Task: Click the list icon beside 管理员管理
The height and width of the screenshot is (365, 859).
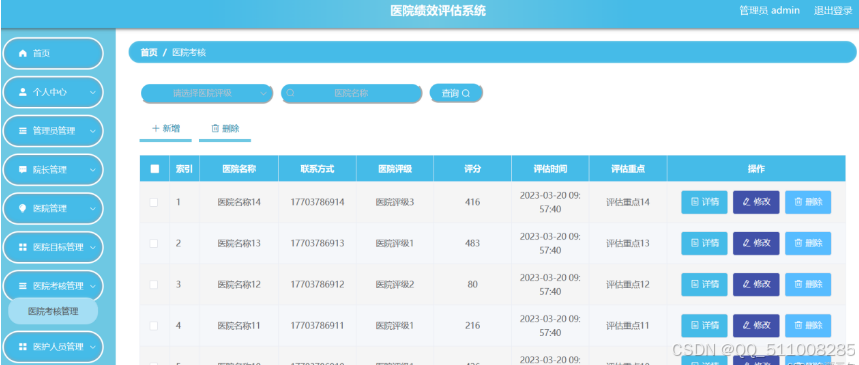Action: (22, 131)
